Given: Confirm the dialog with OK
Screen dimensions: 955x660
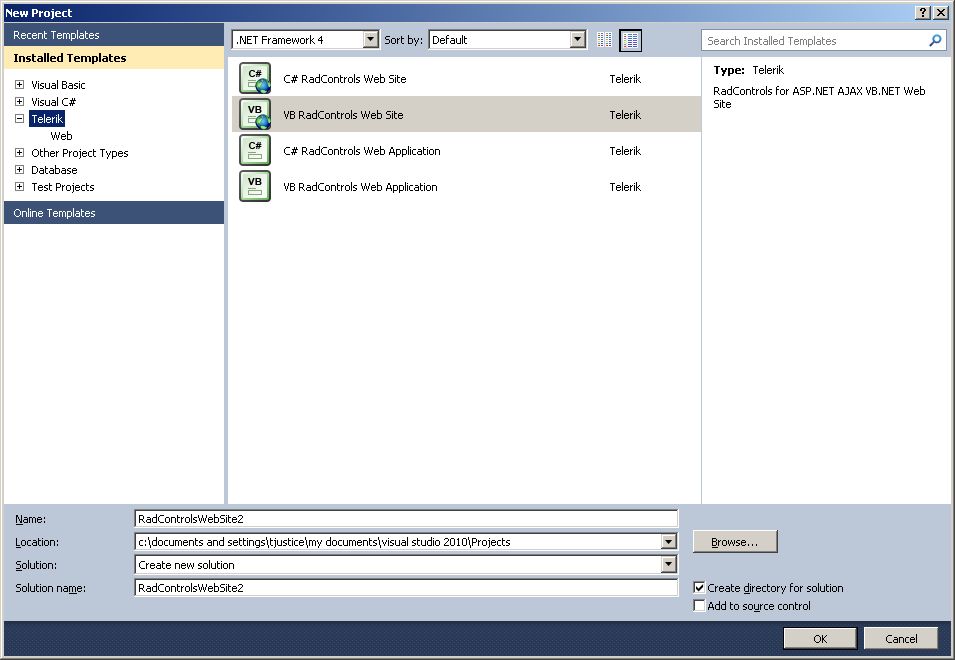Looking at the screenshot, I should pyautogui.click(x=820, y=639).
